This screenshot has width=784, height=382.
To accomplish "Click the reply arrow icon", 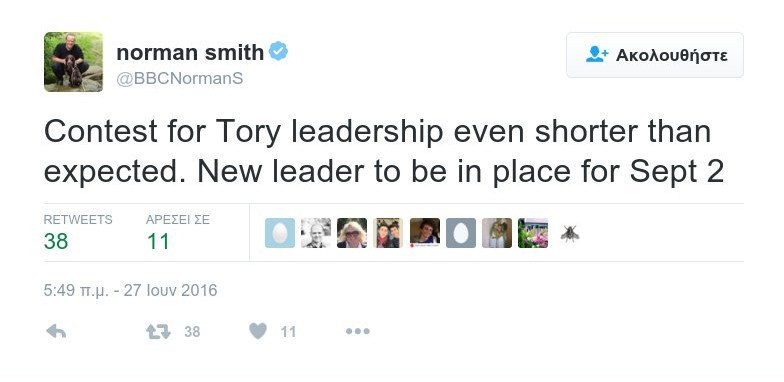I will pos(56,331).
